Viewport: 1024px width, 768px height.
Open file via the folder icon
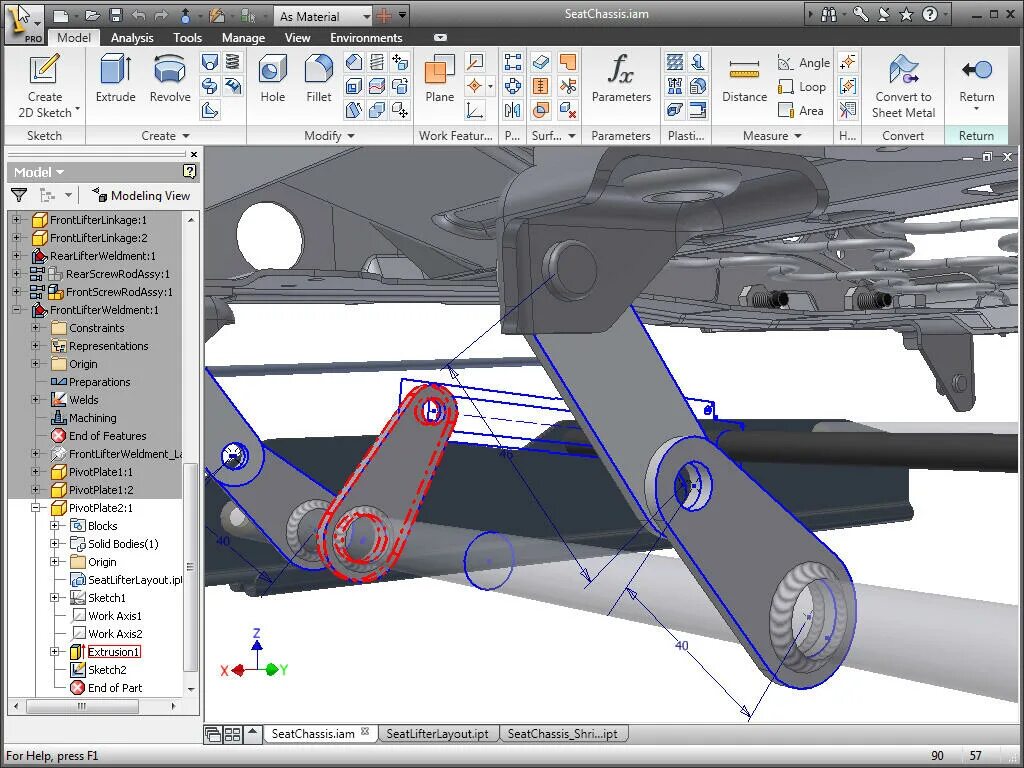[x=92, y=16]
